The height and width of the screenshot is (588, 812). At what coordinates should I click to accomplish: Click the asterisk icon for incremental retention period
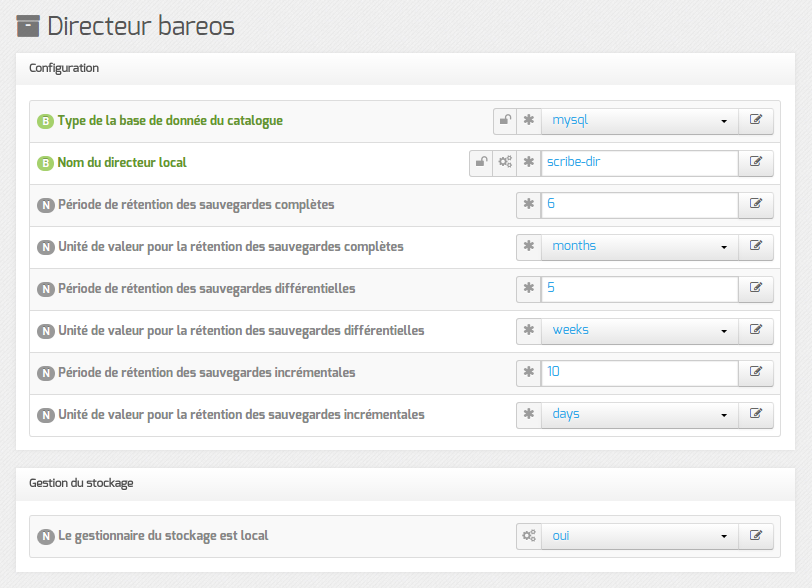click(529, 372)
